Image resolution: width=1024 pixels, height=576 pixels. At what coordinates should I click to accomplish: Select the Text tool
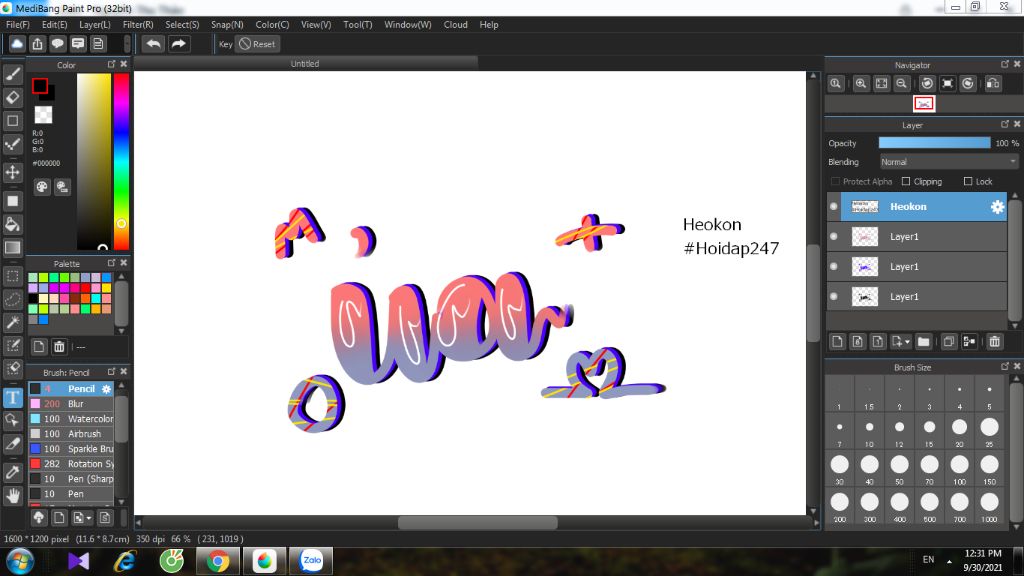click(x=12, y=397)
